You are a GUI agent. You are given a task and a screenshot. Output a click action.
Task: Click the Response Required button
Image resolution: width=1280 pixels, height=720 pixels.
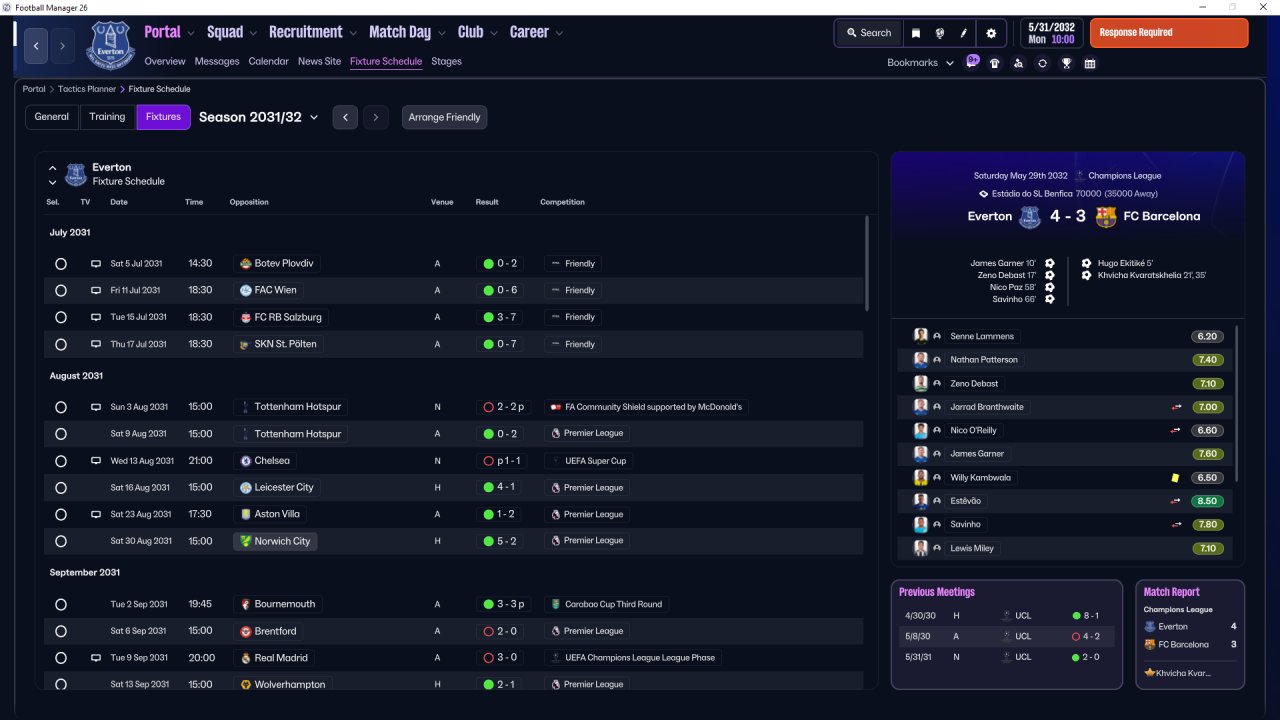coord(1169,33)
